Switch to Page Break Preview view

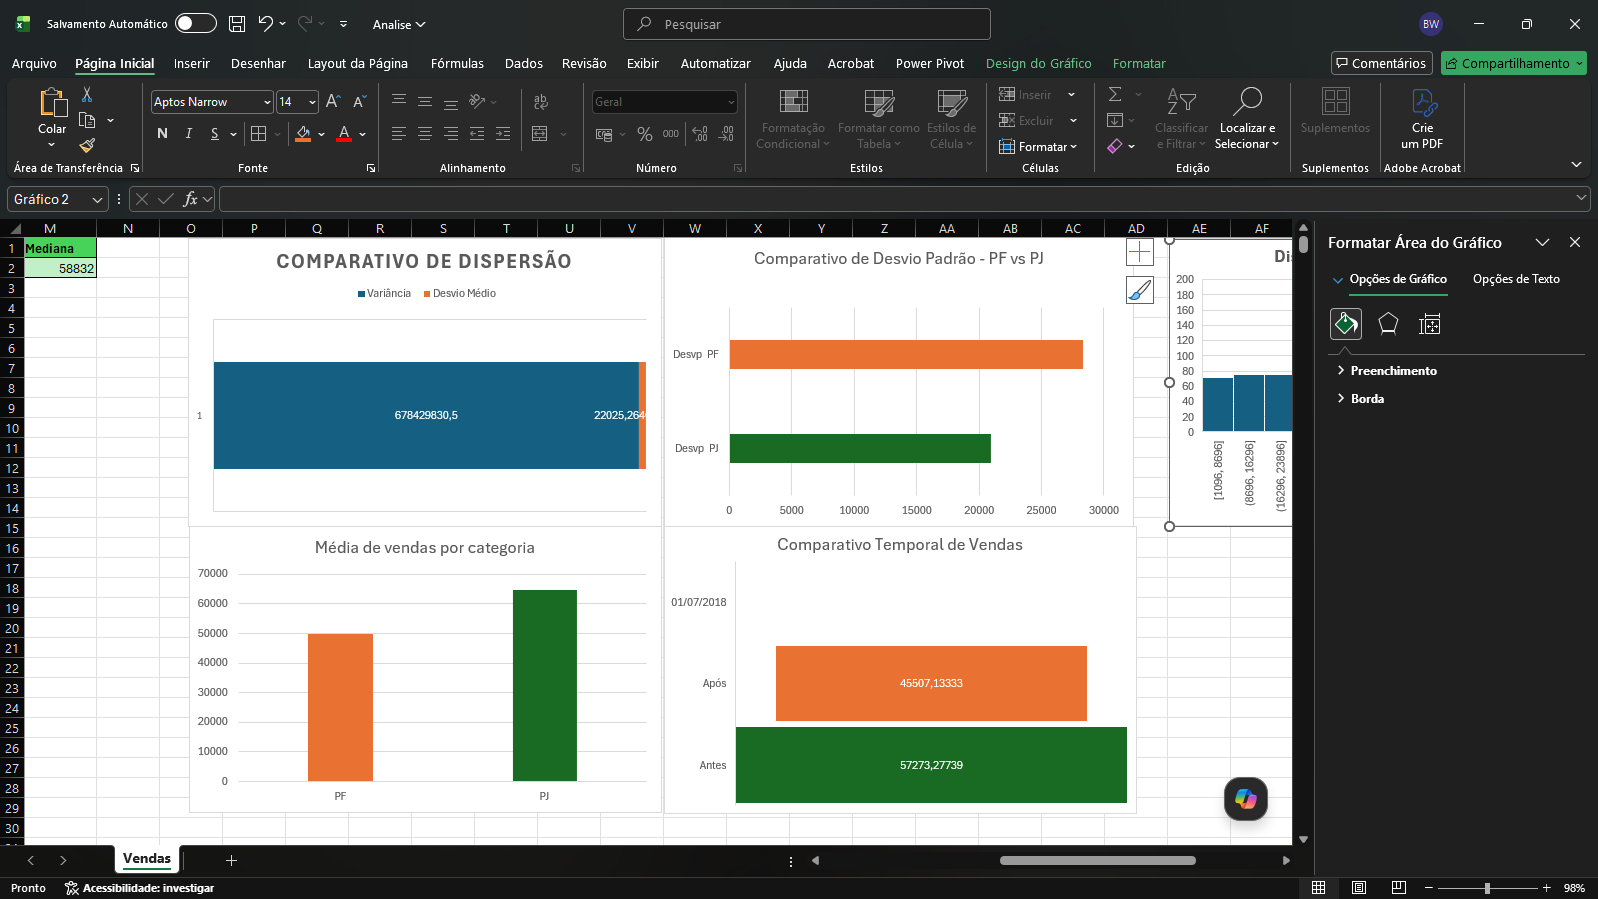pyautogui.click(x=1398, y=888)
